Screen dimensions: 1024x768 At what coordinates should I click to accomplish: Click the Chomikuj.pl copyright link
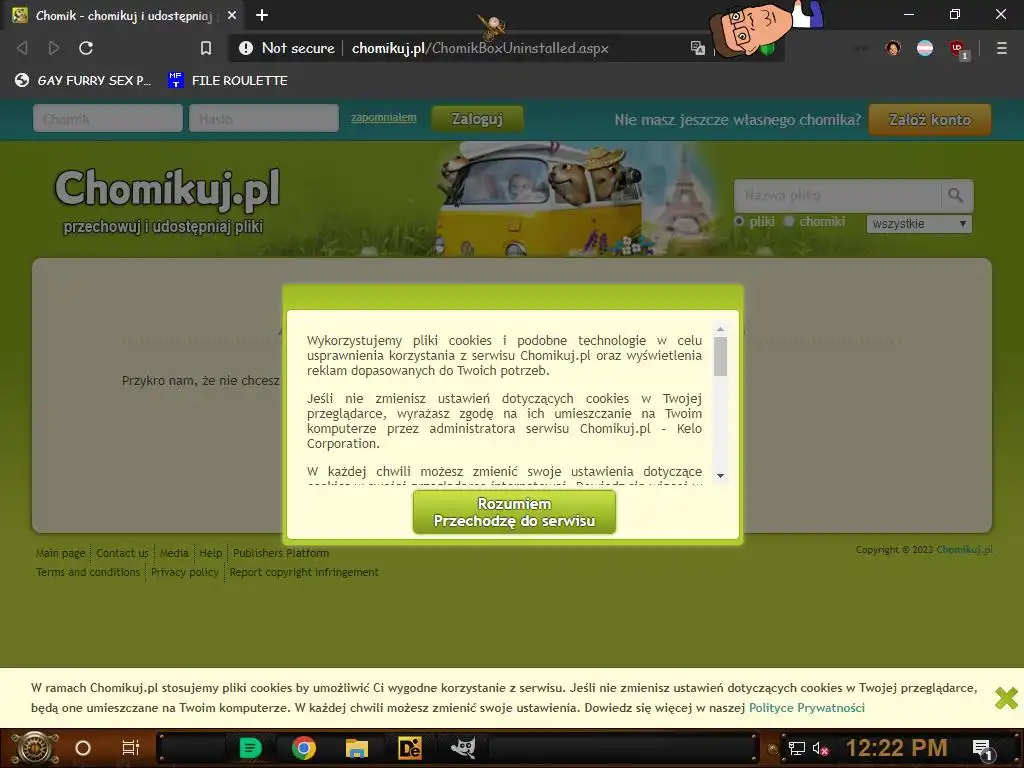pos(964,550)
